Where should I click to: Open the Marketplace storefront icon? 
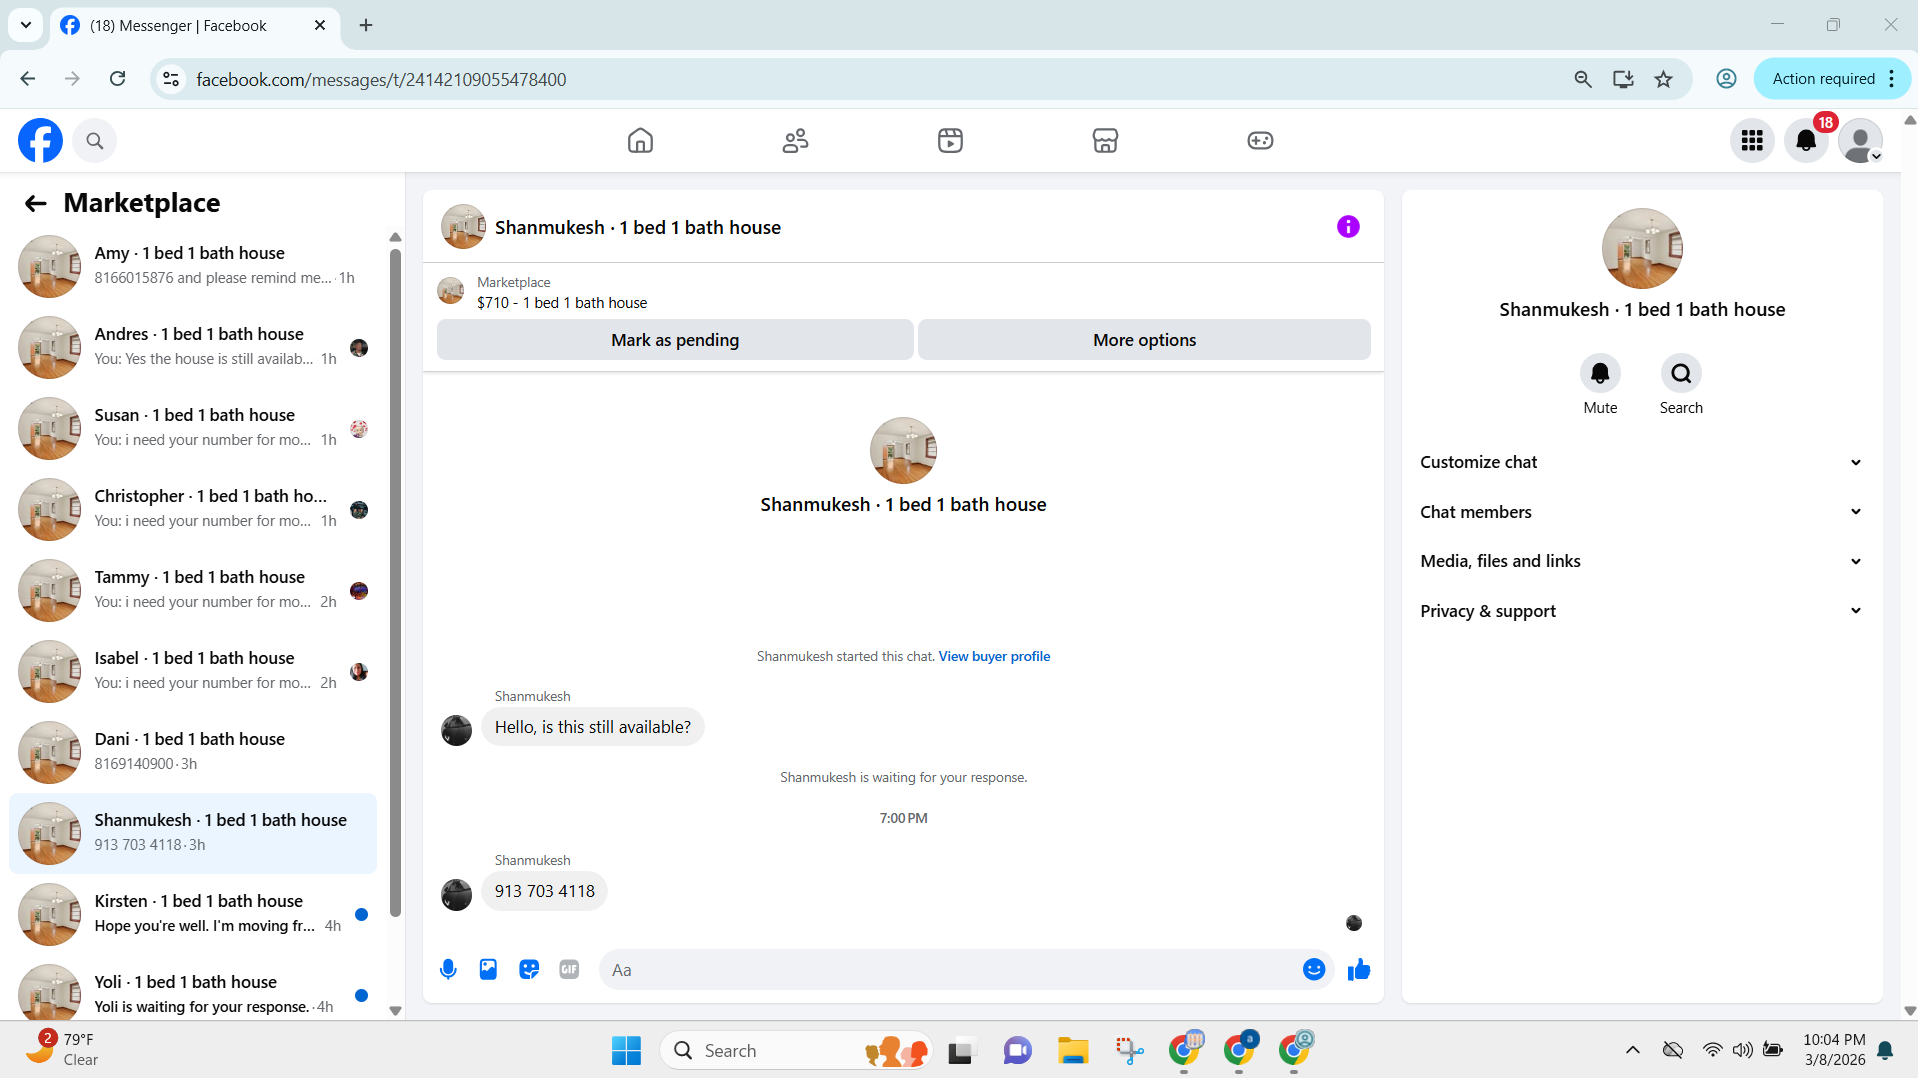pyautogui.click(x=1105, y=141)
